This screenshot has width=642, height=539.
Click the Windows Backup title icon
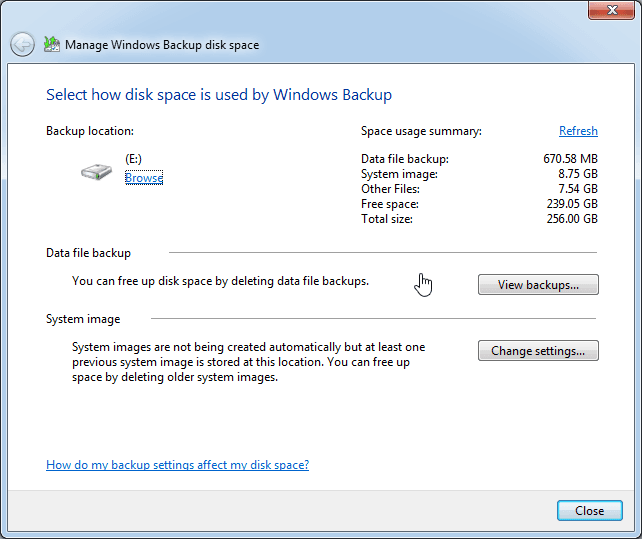52,44
